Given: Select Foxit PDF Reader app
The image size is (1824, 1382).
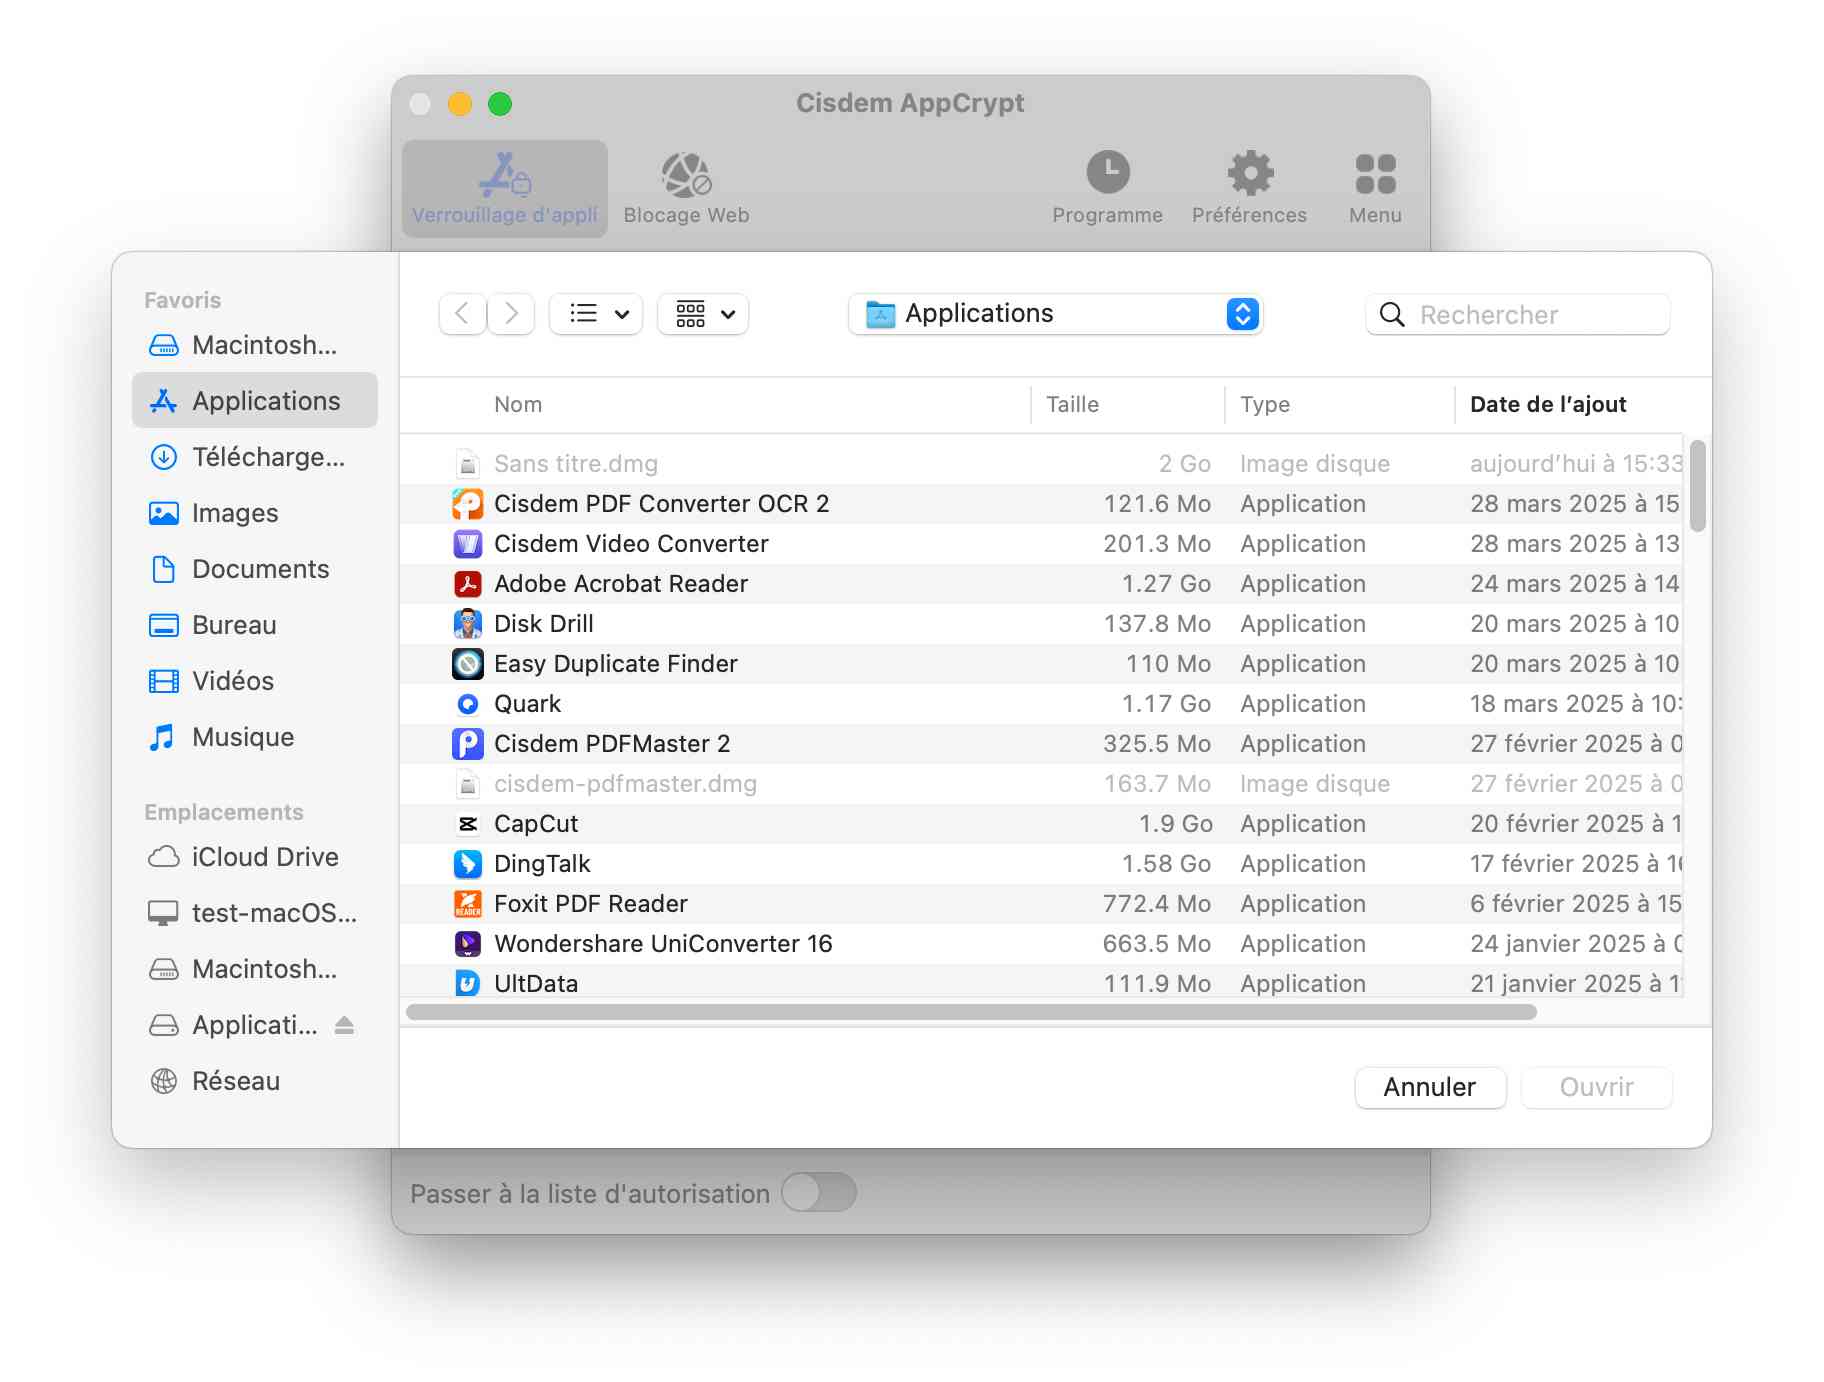Looking at the screenshot, I should pos(1041,904).
